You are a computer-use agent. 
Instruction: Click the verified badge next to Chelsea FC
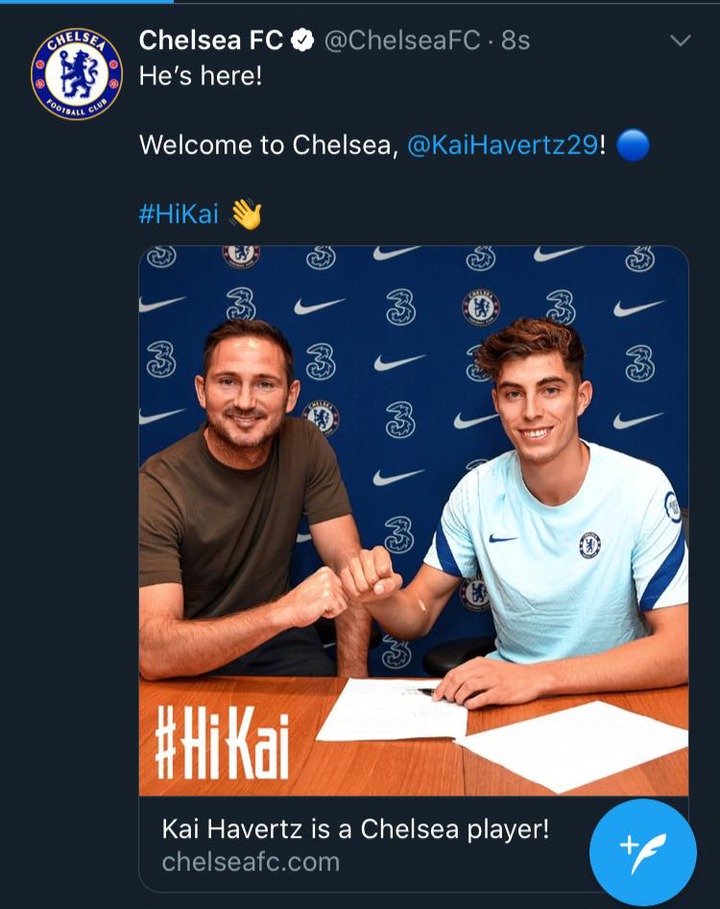pos(303,41)
